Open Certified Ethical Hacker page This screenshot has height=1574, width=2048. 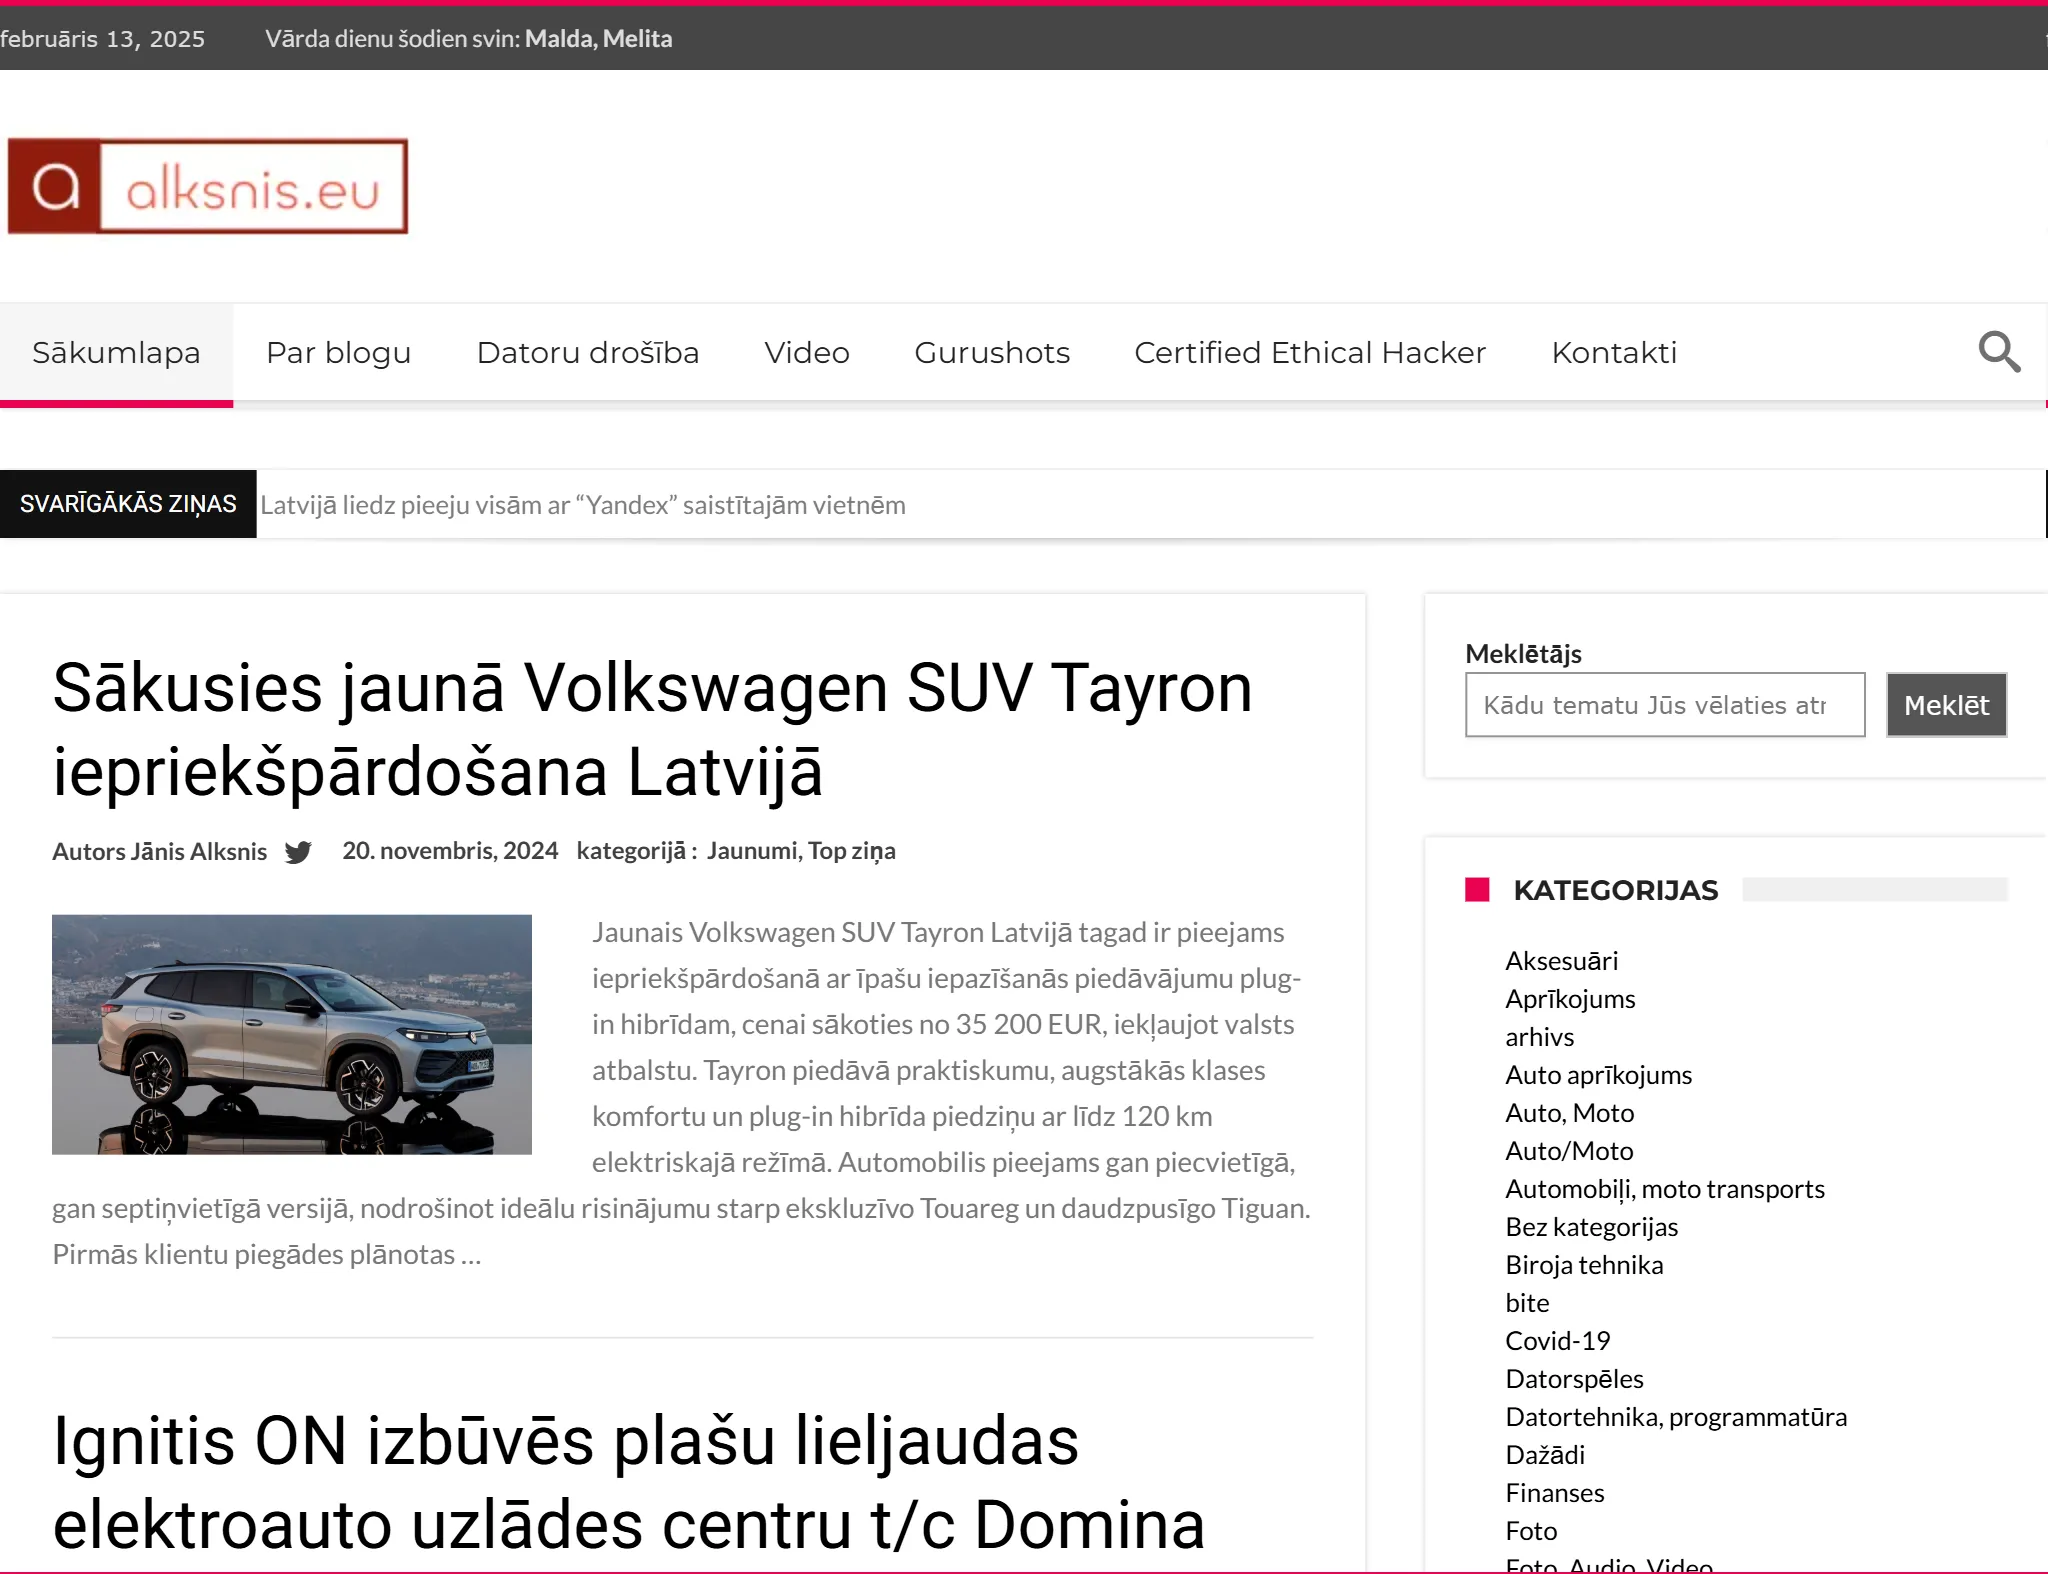coord(1309,353)
